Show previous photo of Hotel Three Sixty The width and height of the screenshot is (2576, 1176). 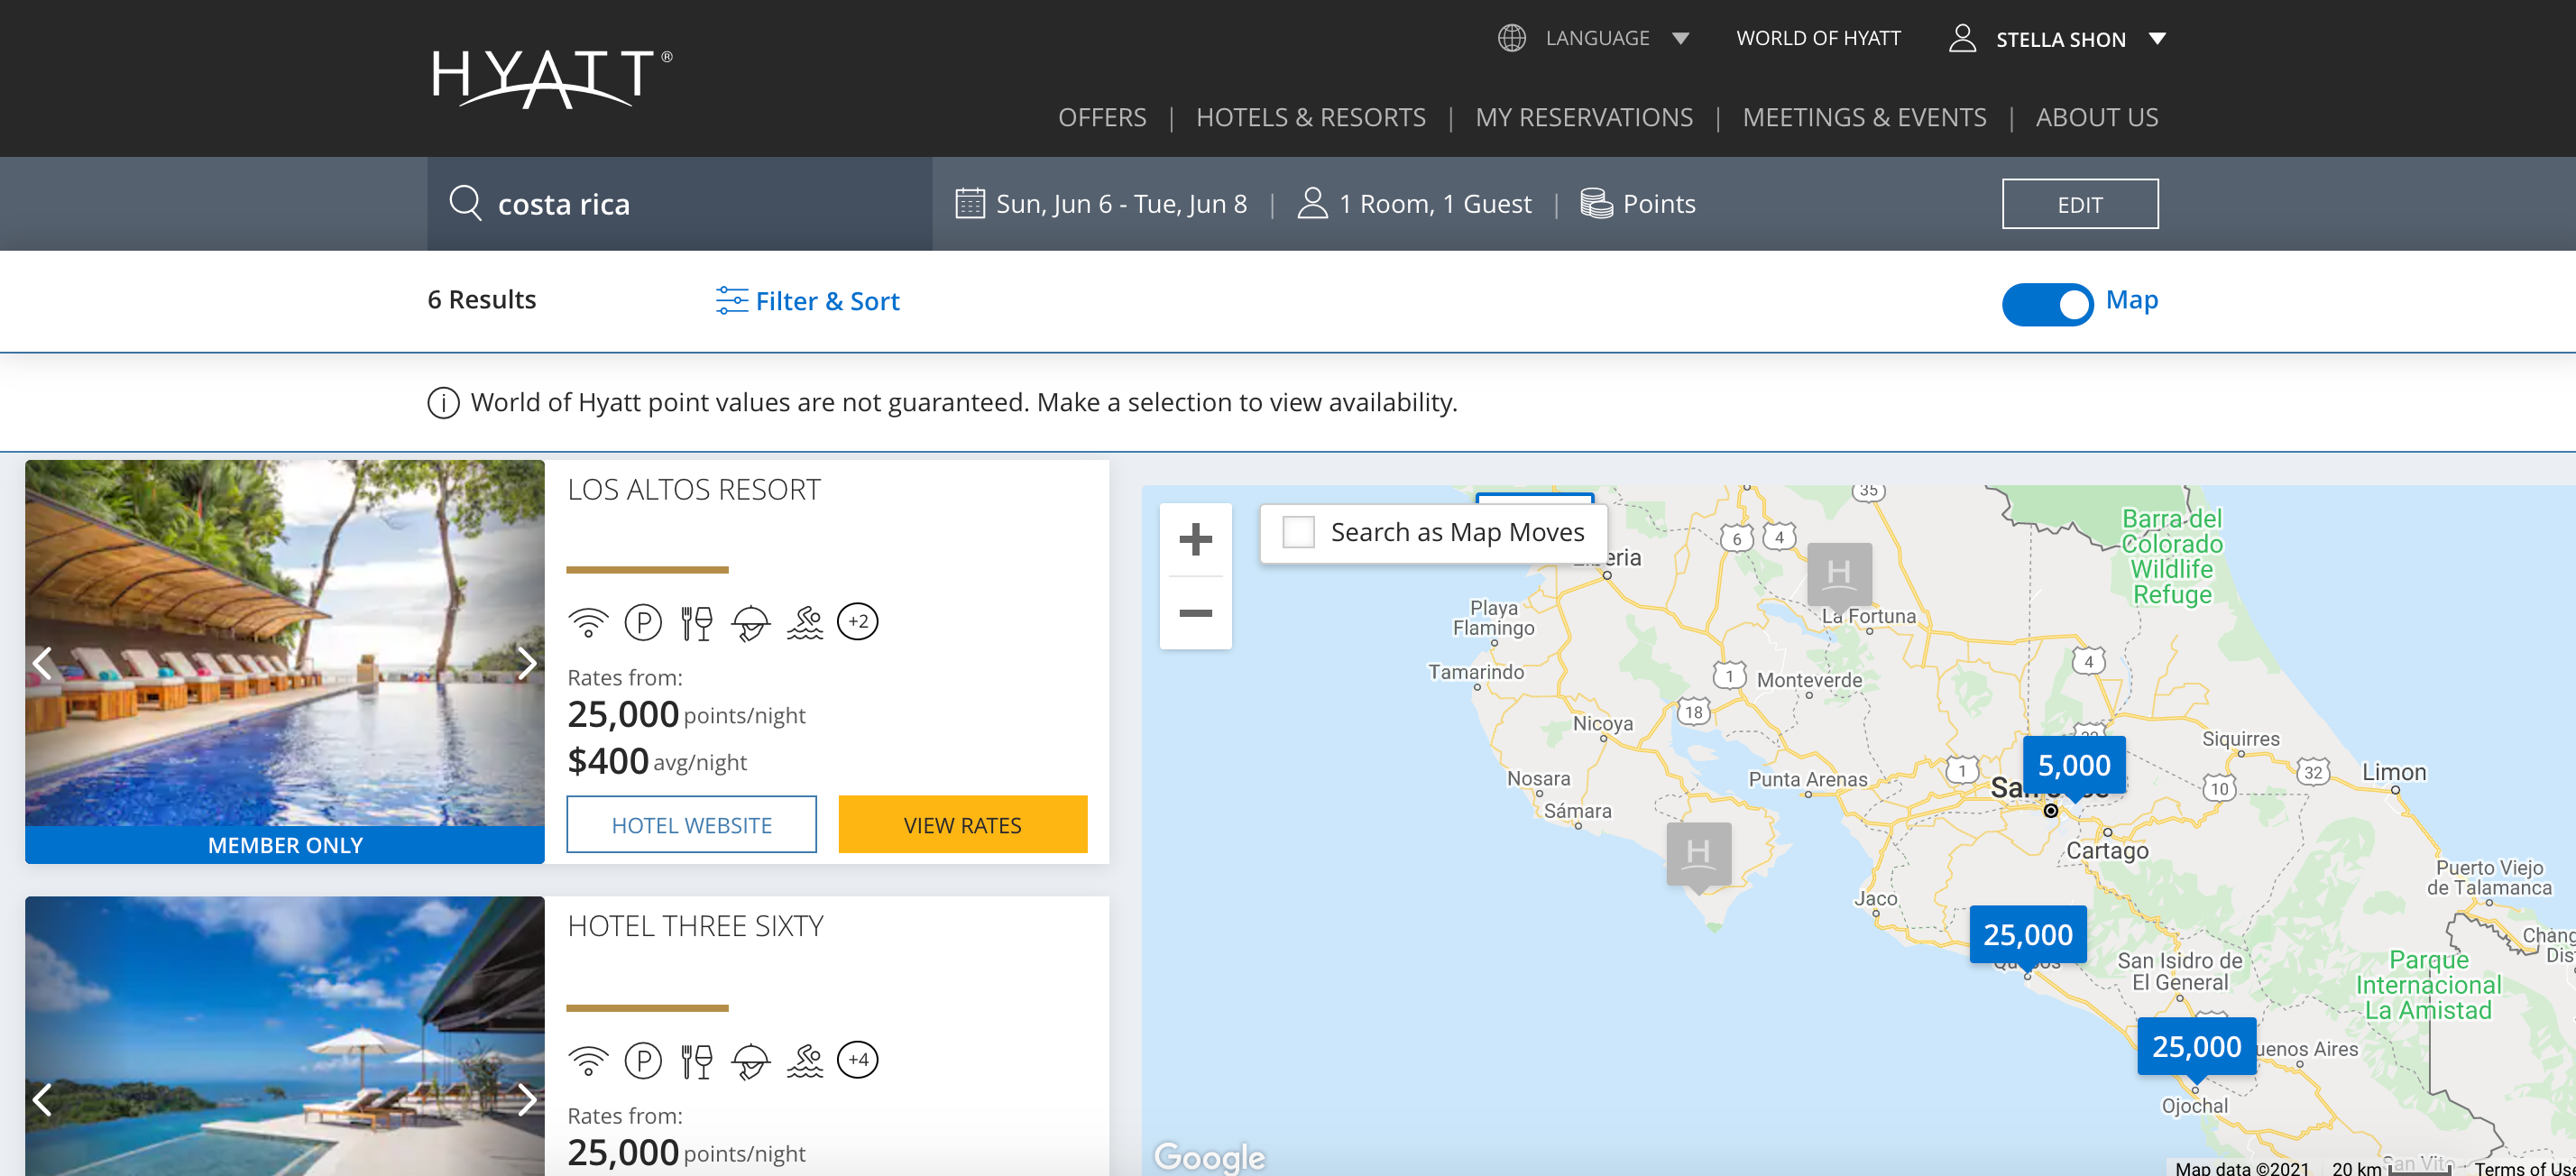click(x=42, y=1100)
